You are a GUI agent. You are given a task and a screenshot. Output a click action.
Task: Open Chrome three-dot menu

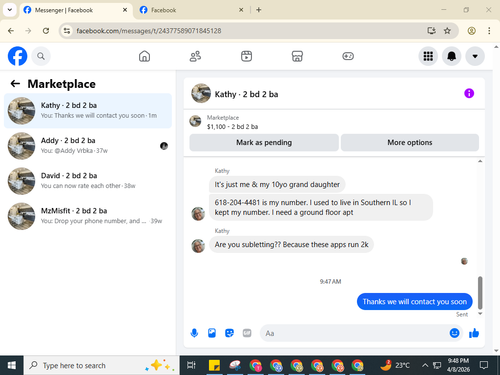coord(489,31)
